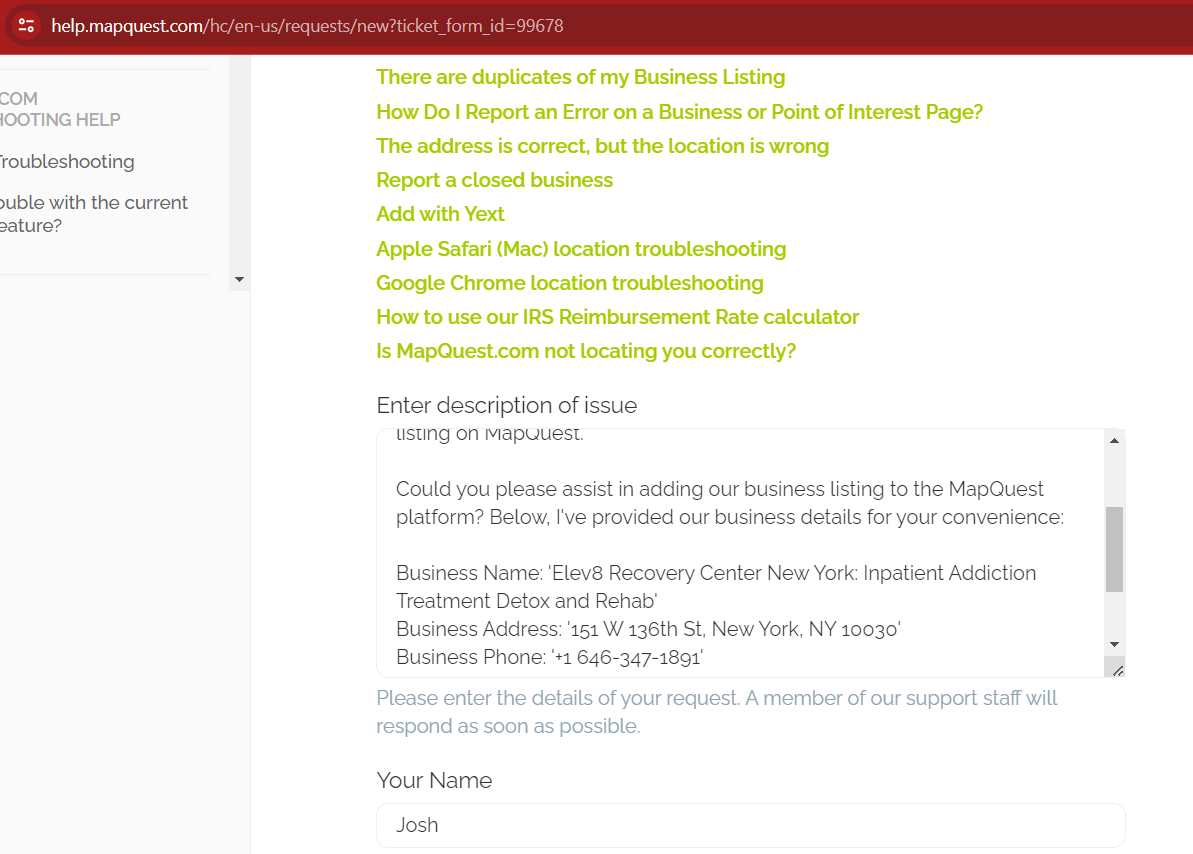Click the 'Enter description of issue' label
The image size is (1193, 854).
[507, 405]
